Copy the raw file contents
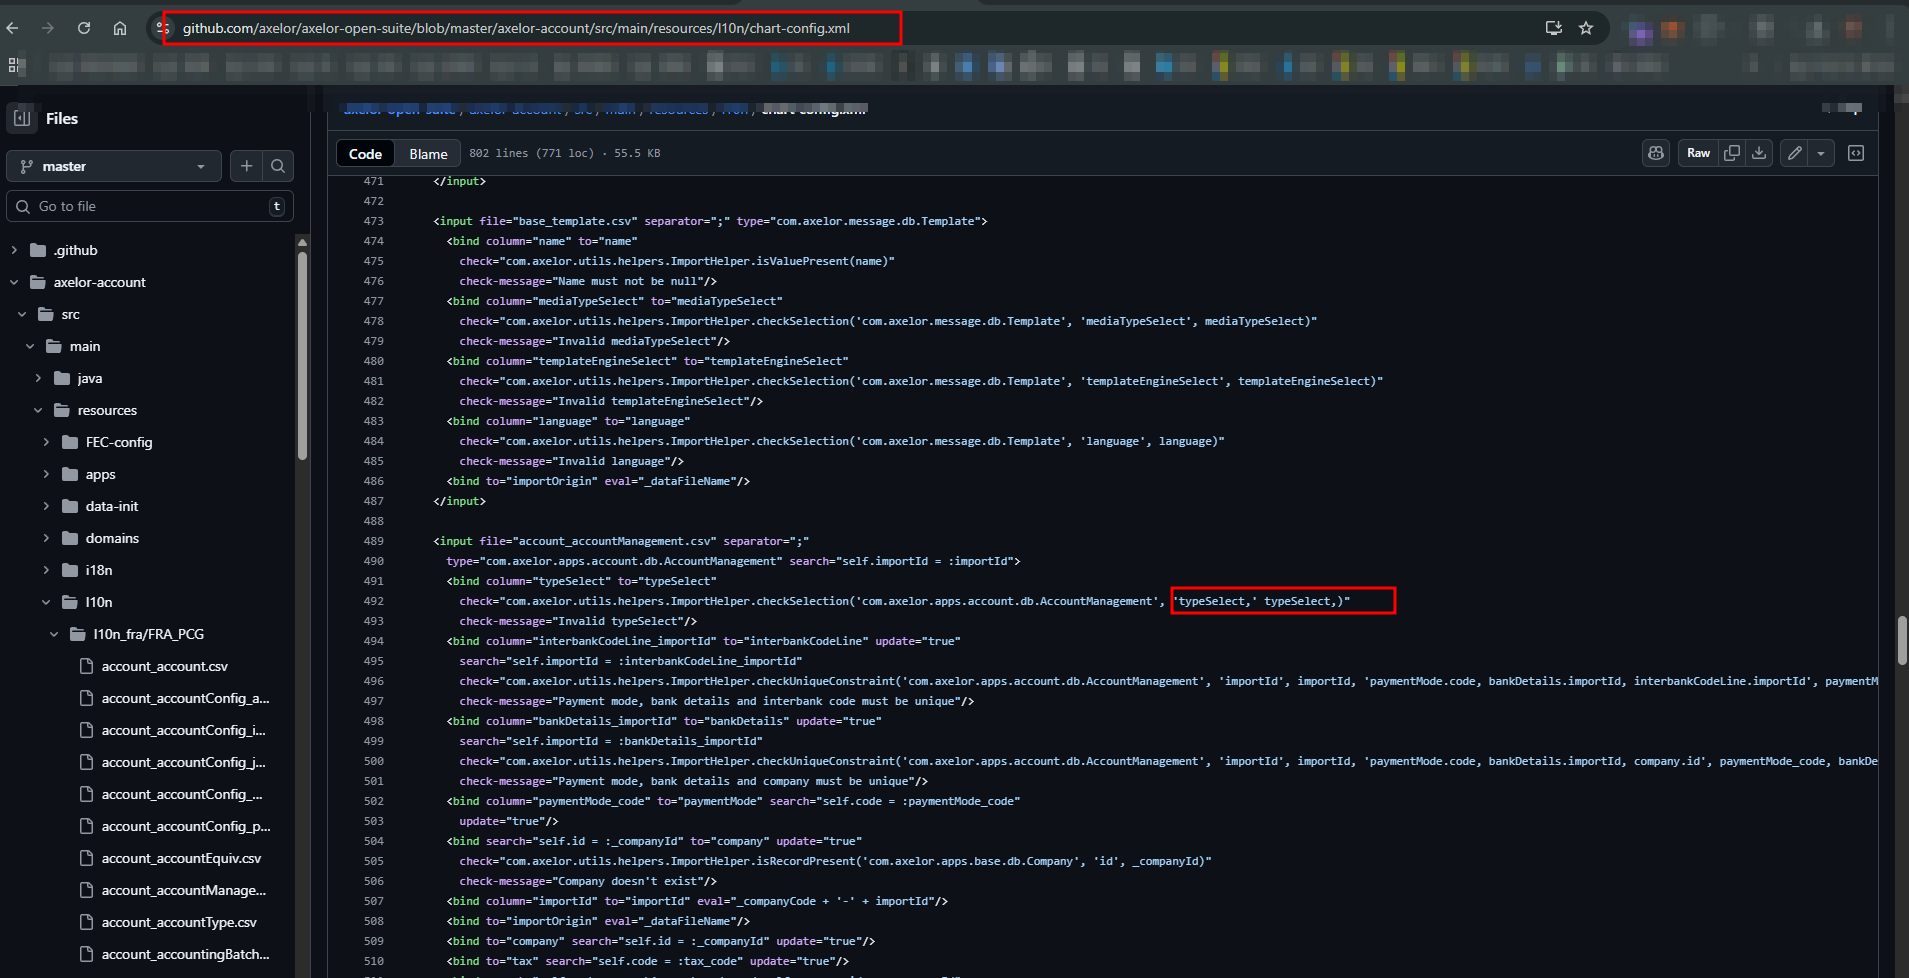The width and height of the screenshot is (1909, 978). click(1732, 153)
